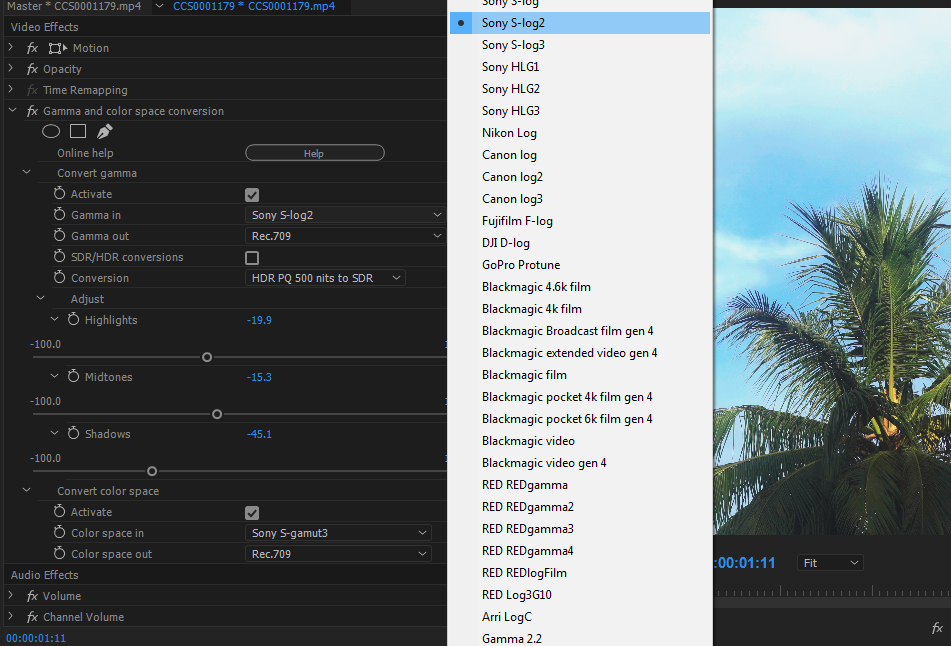Toggle animation stopwatch for Color space in
951x646 pixels.
pos(59,532)
